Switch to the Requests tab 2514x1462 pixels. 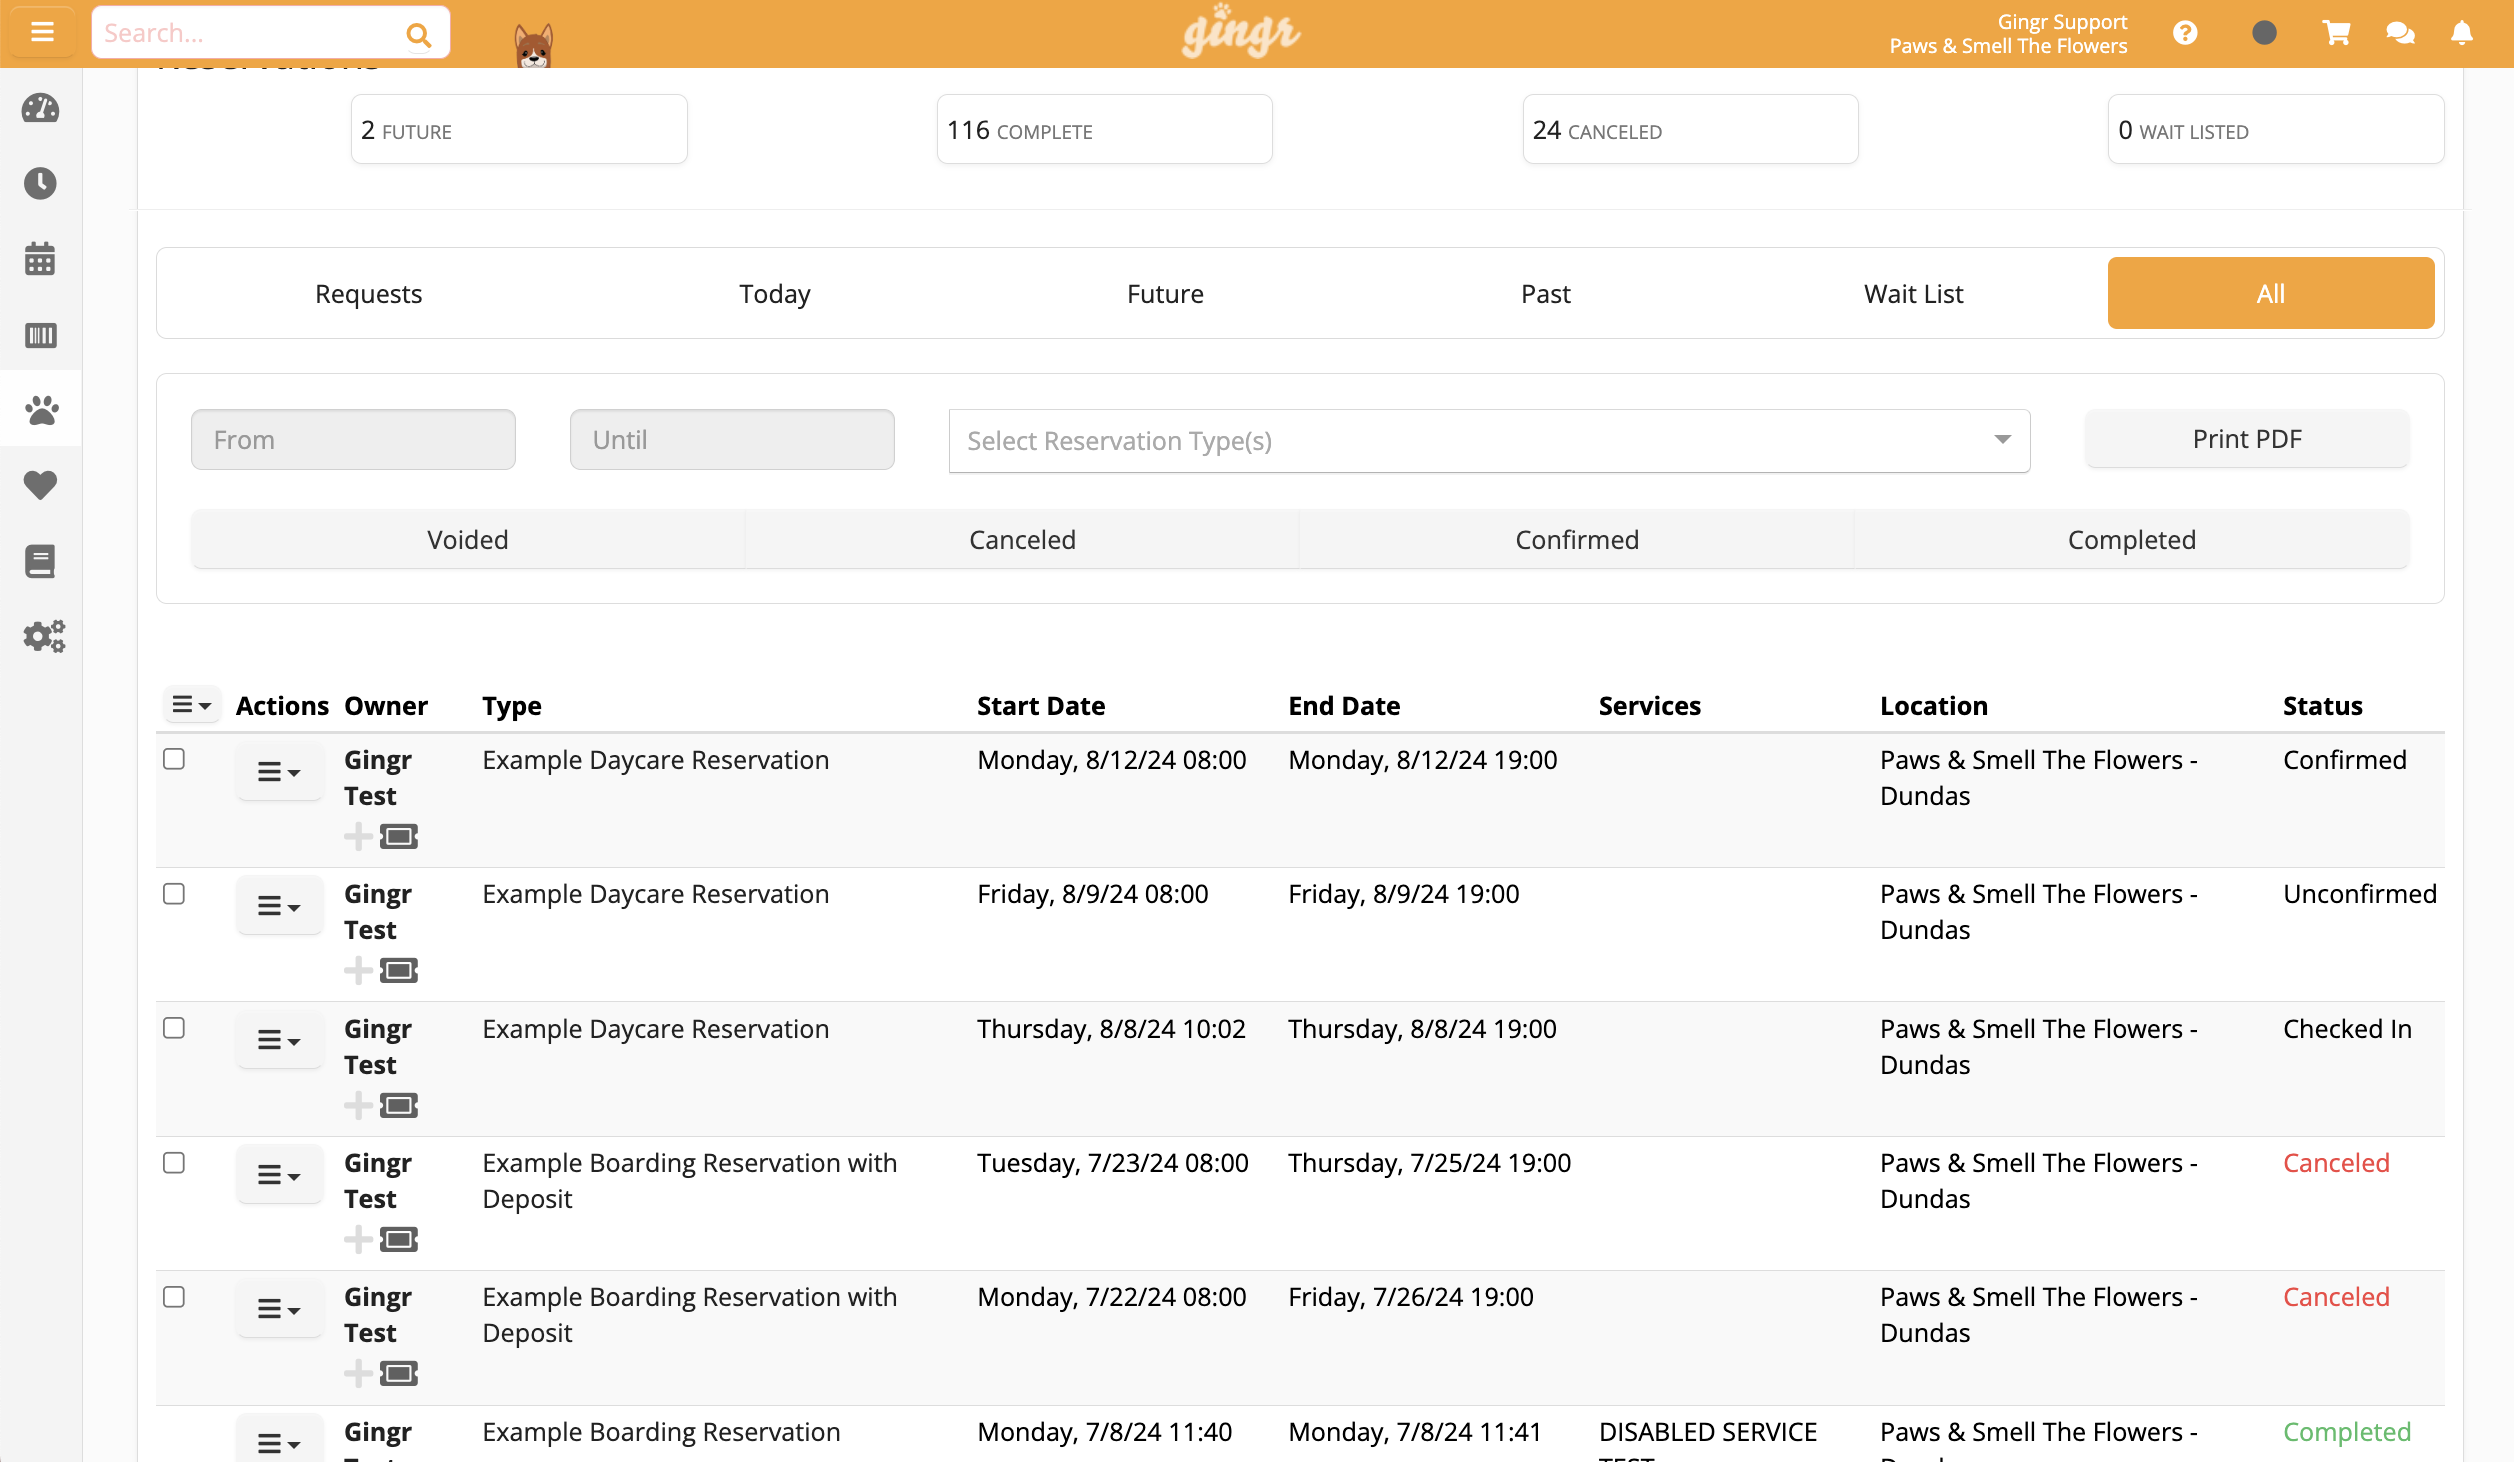click(x=368, y=293)
